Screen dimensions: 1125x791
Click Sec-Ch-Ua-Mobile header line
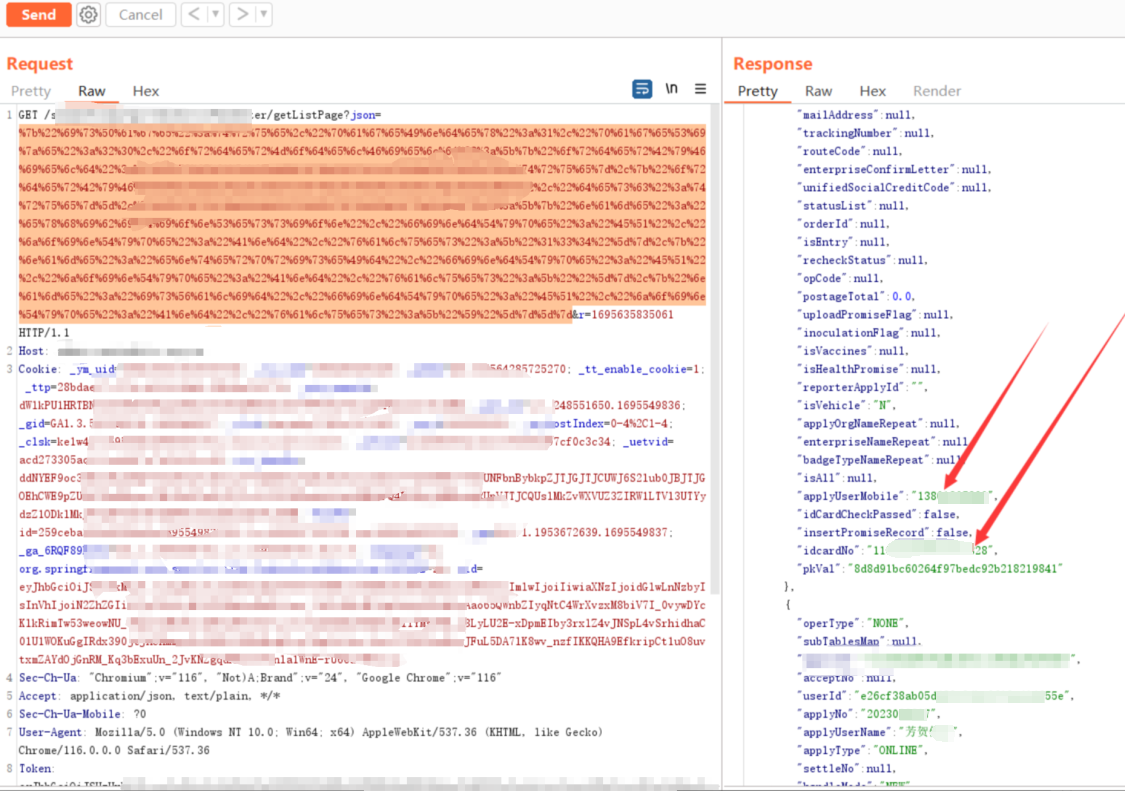[83, 714]
